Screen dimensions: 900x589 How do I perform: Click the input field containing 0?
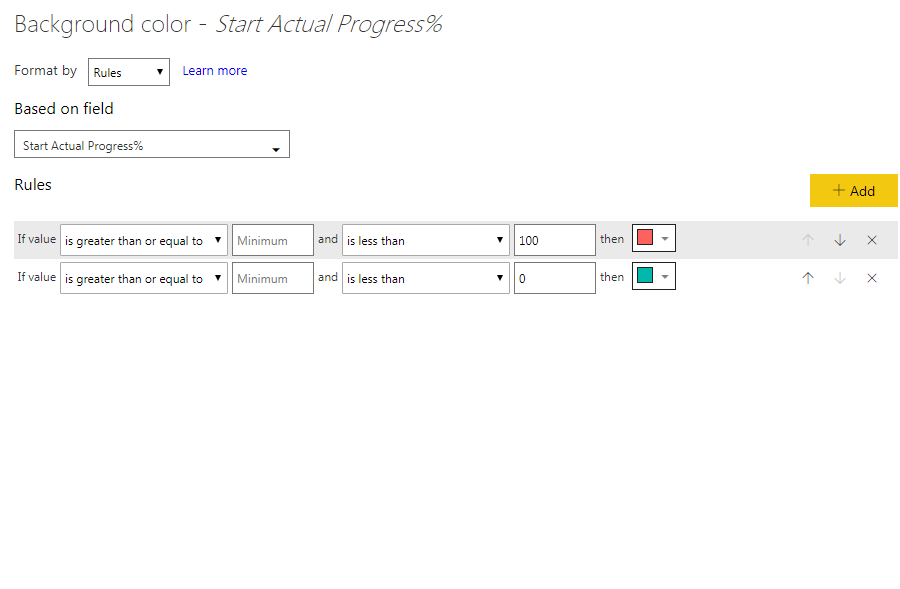point(554,278)
